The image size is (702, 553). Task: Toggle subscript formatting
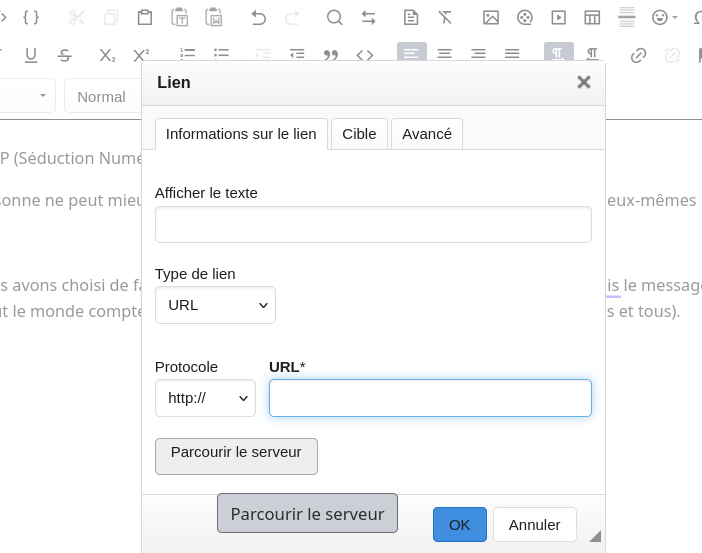coord(107,55)
